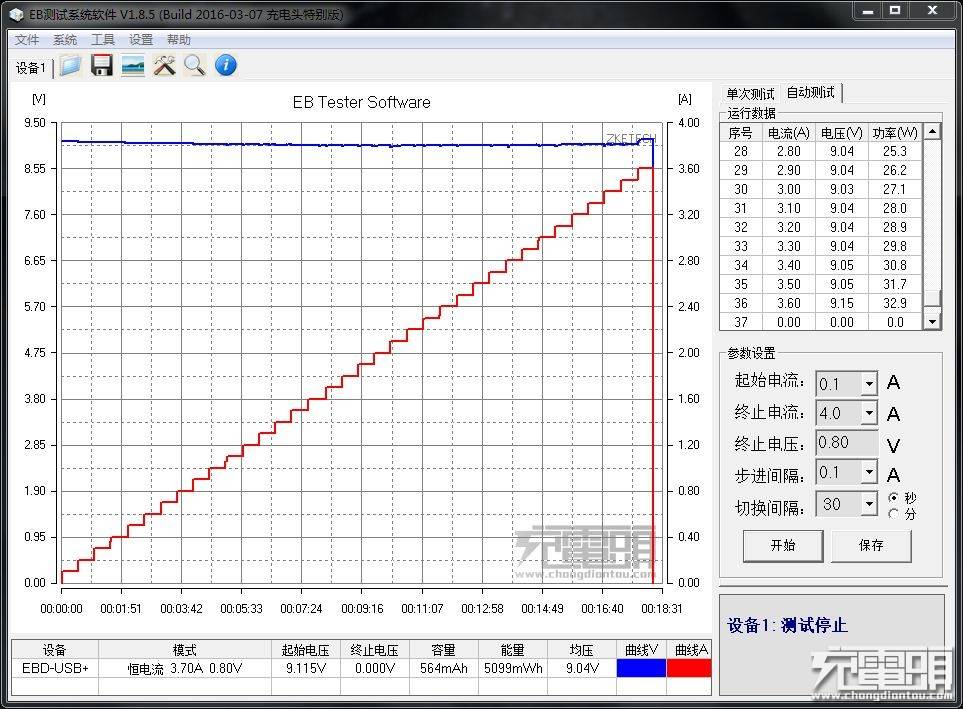Click the open file folder icon
The height and width of the screenshot is (709, 963).
point(69,64)
